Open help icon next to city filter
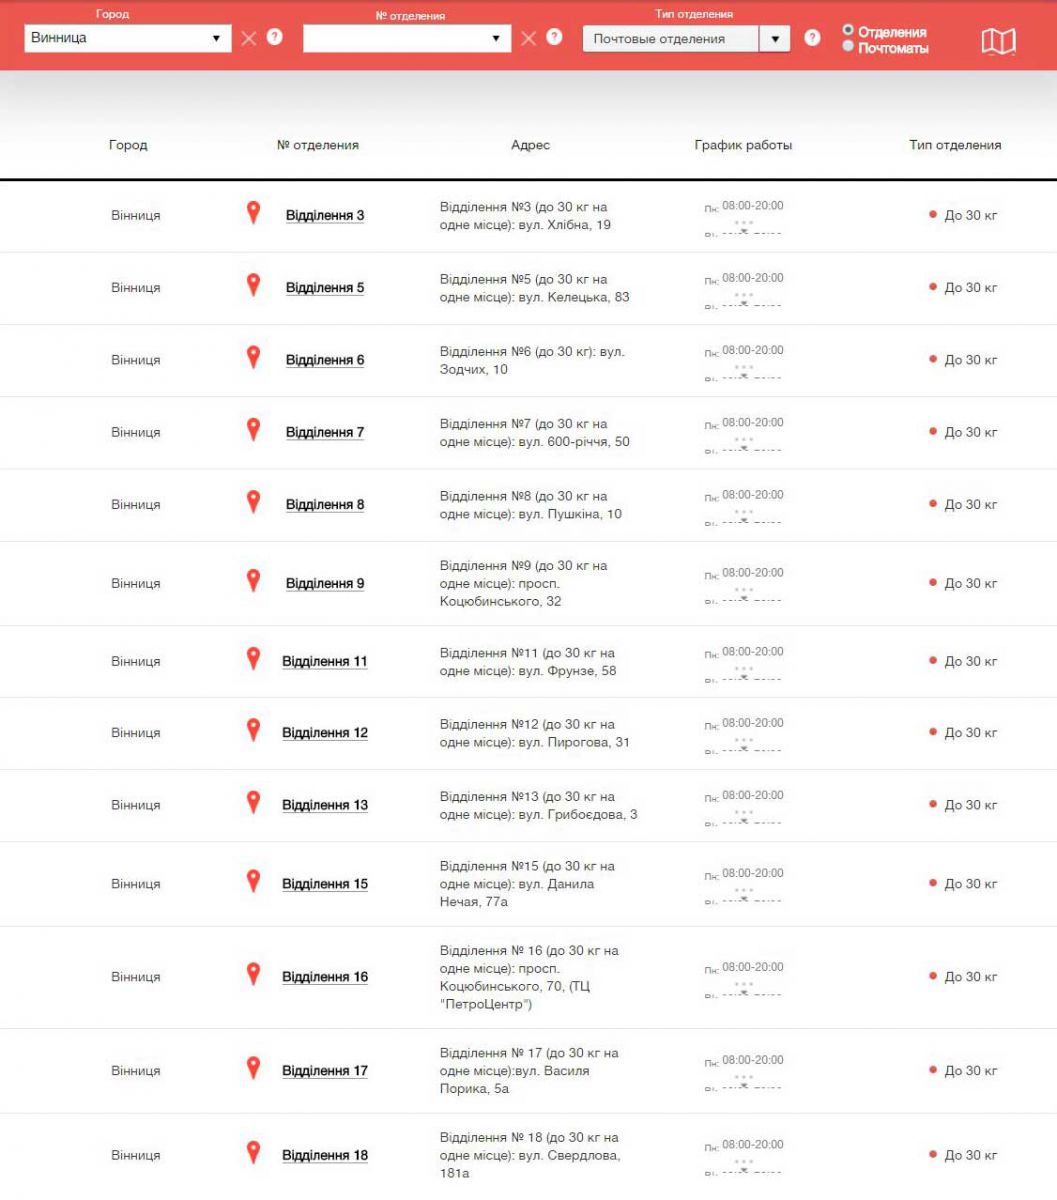 (275, 37)
